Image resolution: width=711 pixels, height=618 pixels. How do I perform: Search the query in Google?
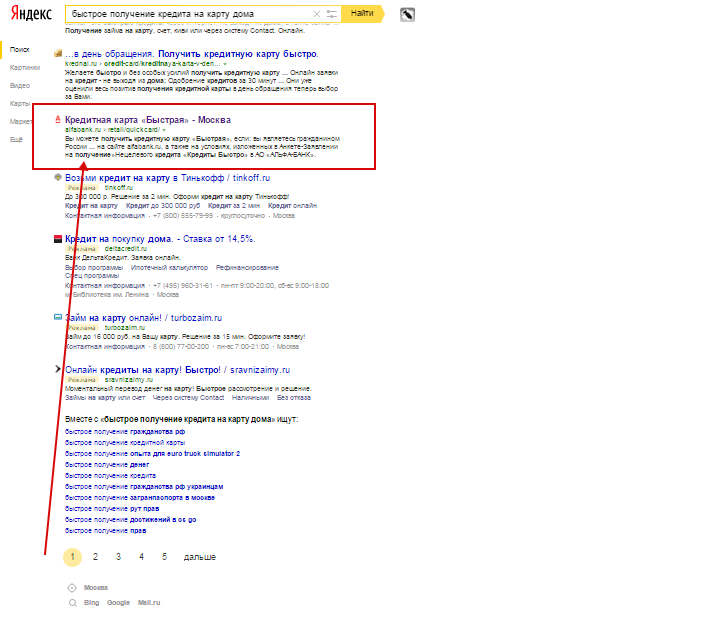click(x=118, y=603)
